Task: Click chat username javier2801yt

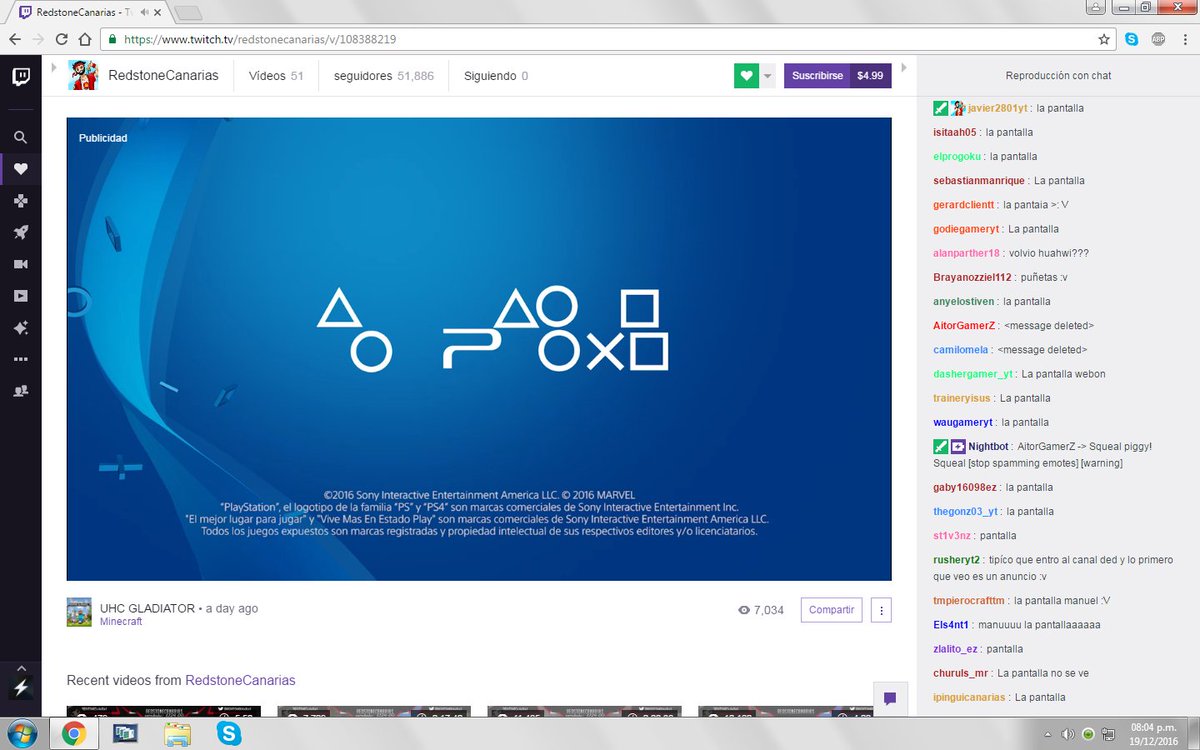Action: tap(997, 108)
